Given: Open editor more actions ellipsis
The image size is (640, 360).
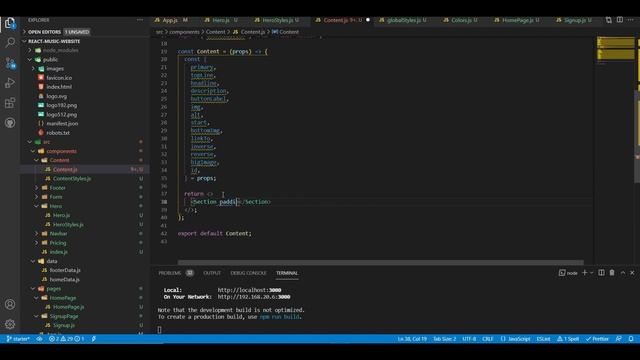Looking at the screenshot, I should click(631, 20).
